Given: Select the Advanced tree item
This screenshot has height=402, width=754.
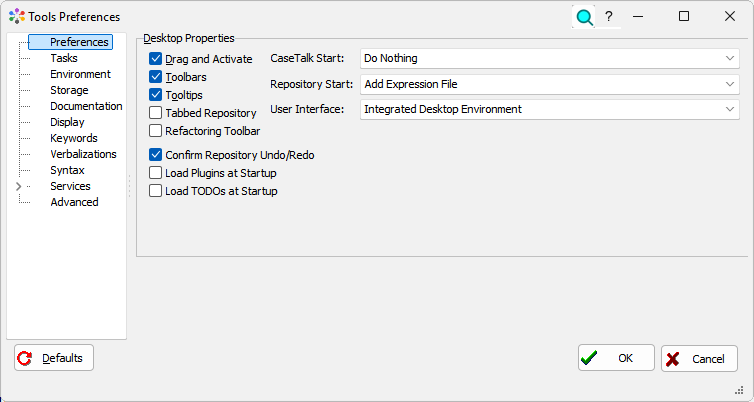Looking at the screenshot, I should 74,202.
